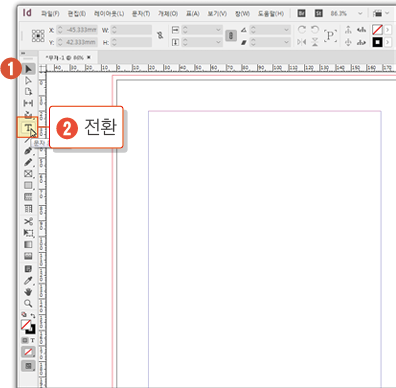
Task: Click control panel black stroke swatch
Action: click(377, 42)
